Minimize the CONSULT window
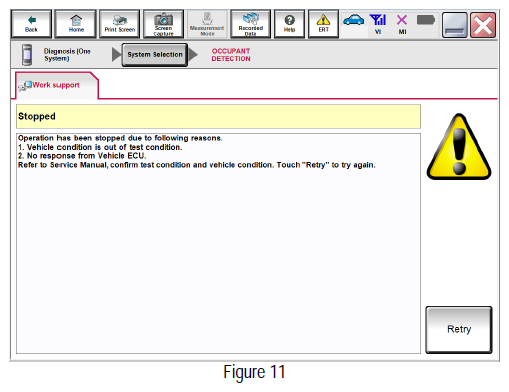 pyautogui.click(x=455, y=25)
